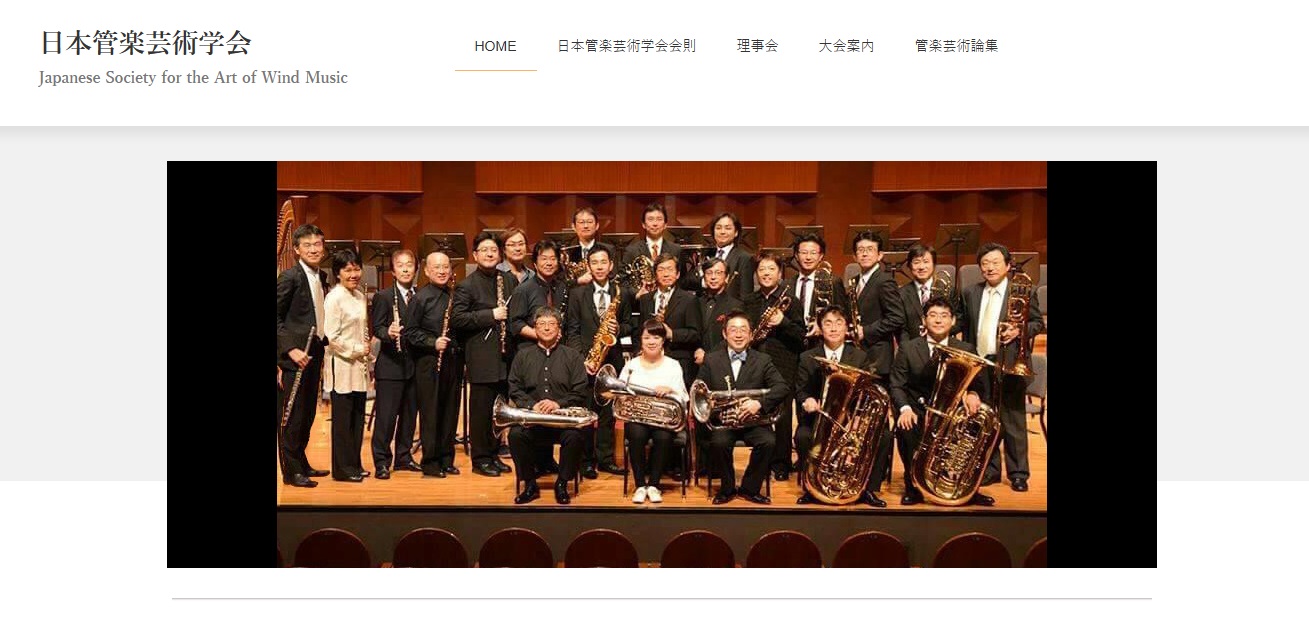Go to the 理事会 page
This screenshot has width=1309, height=620.
(x=757, y=46)
